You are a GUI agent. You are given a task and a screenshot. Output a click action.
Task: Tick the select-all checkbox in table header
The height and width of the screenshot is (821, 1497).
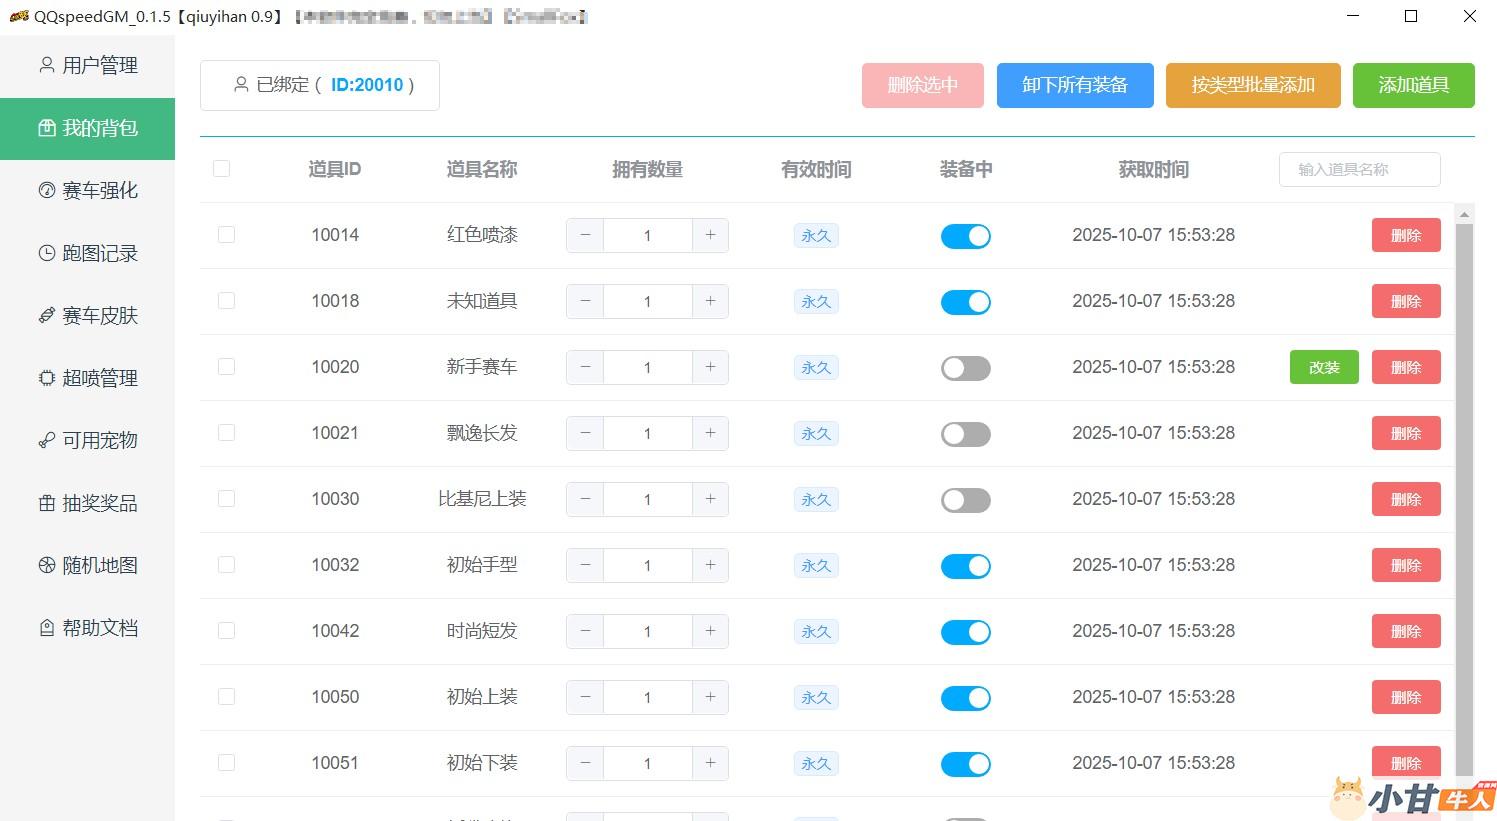222,169
